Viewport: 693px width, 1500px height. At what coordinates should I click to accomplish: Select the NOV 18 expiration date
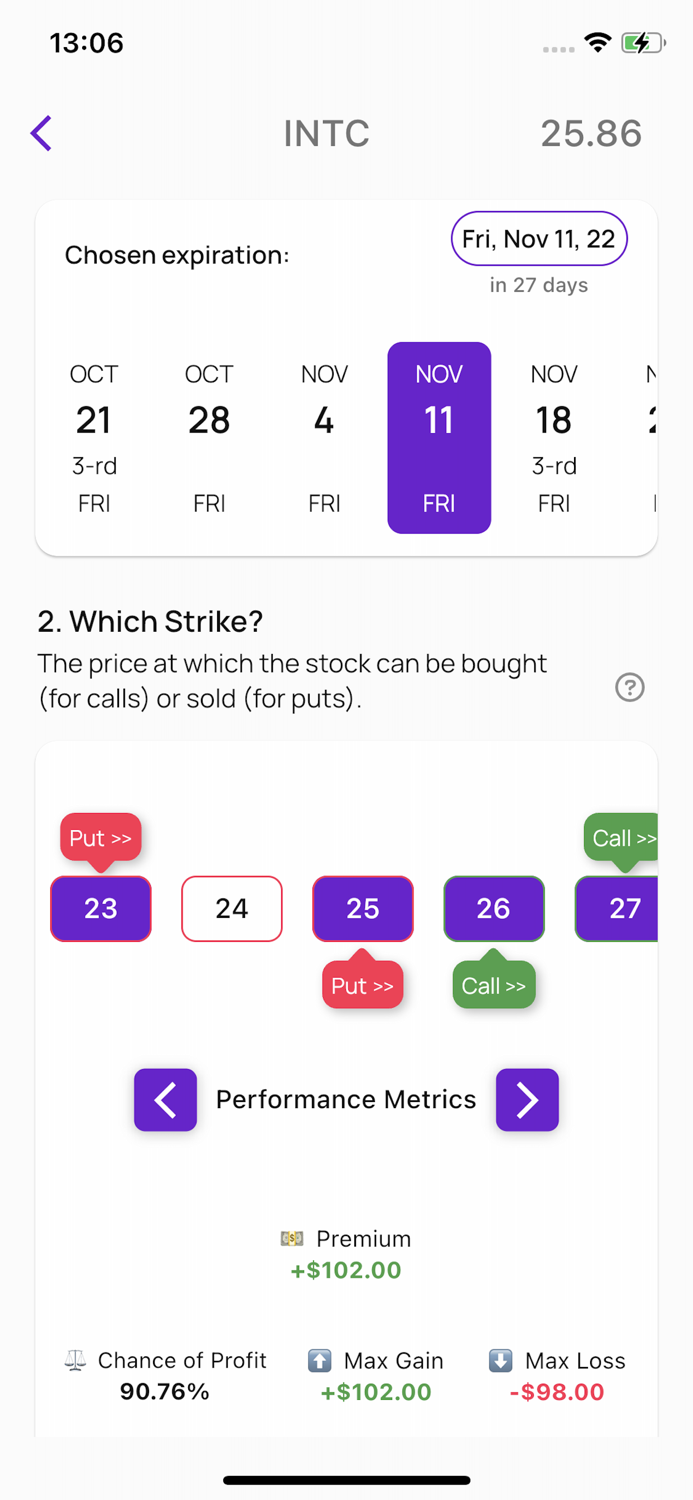[x=553, y=437]
